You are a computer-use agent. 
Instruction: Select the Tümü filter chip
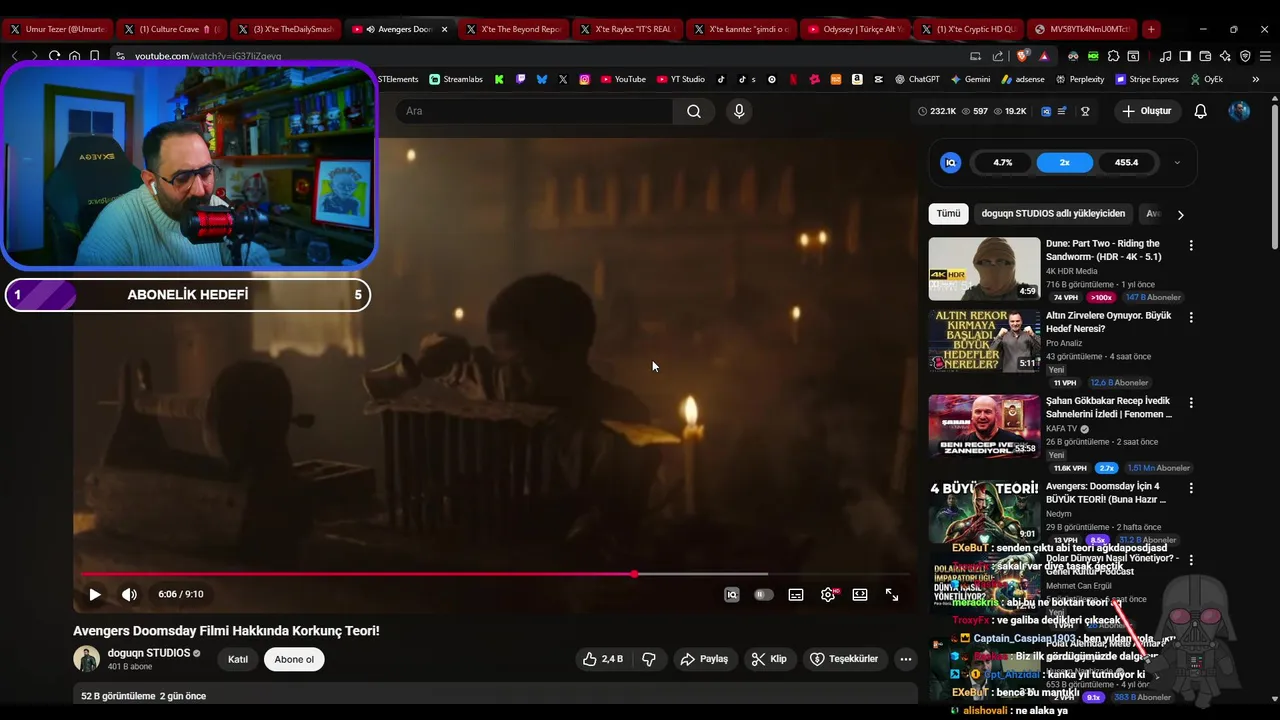click(x=948, y=213)
